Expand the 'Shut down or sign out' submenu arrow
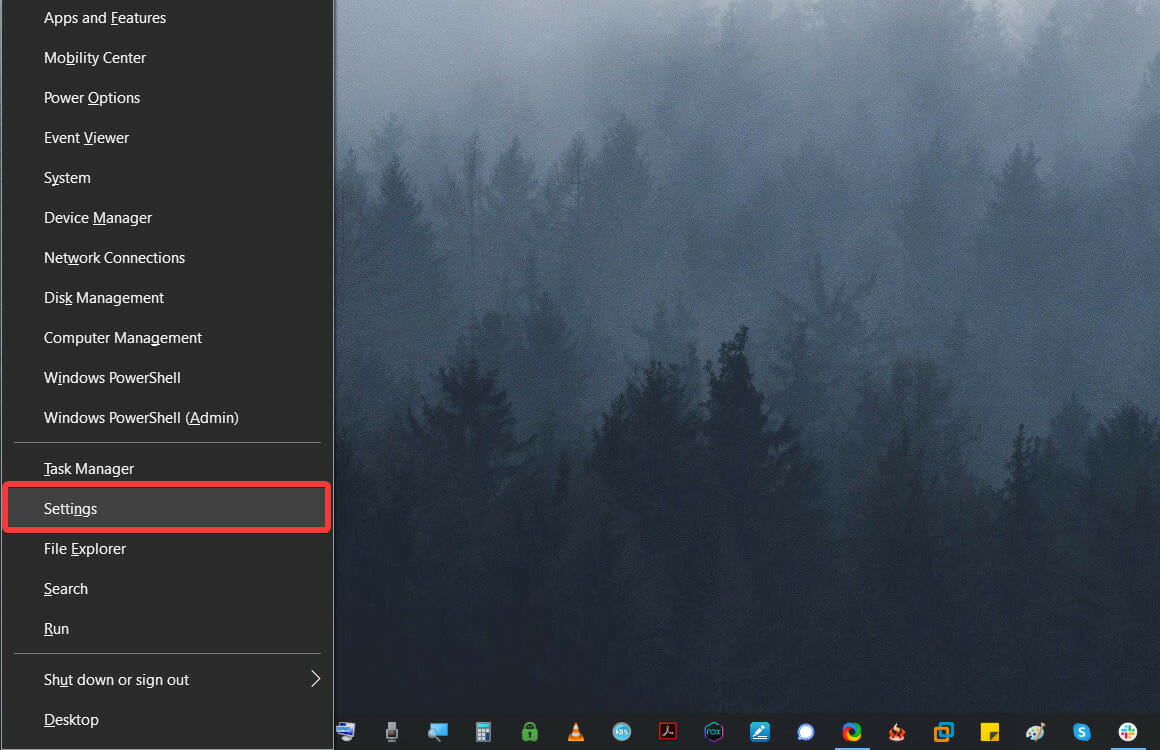 tap(316, 679)
